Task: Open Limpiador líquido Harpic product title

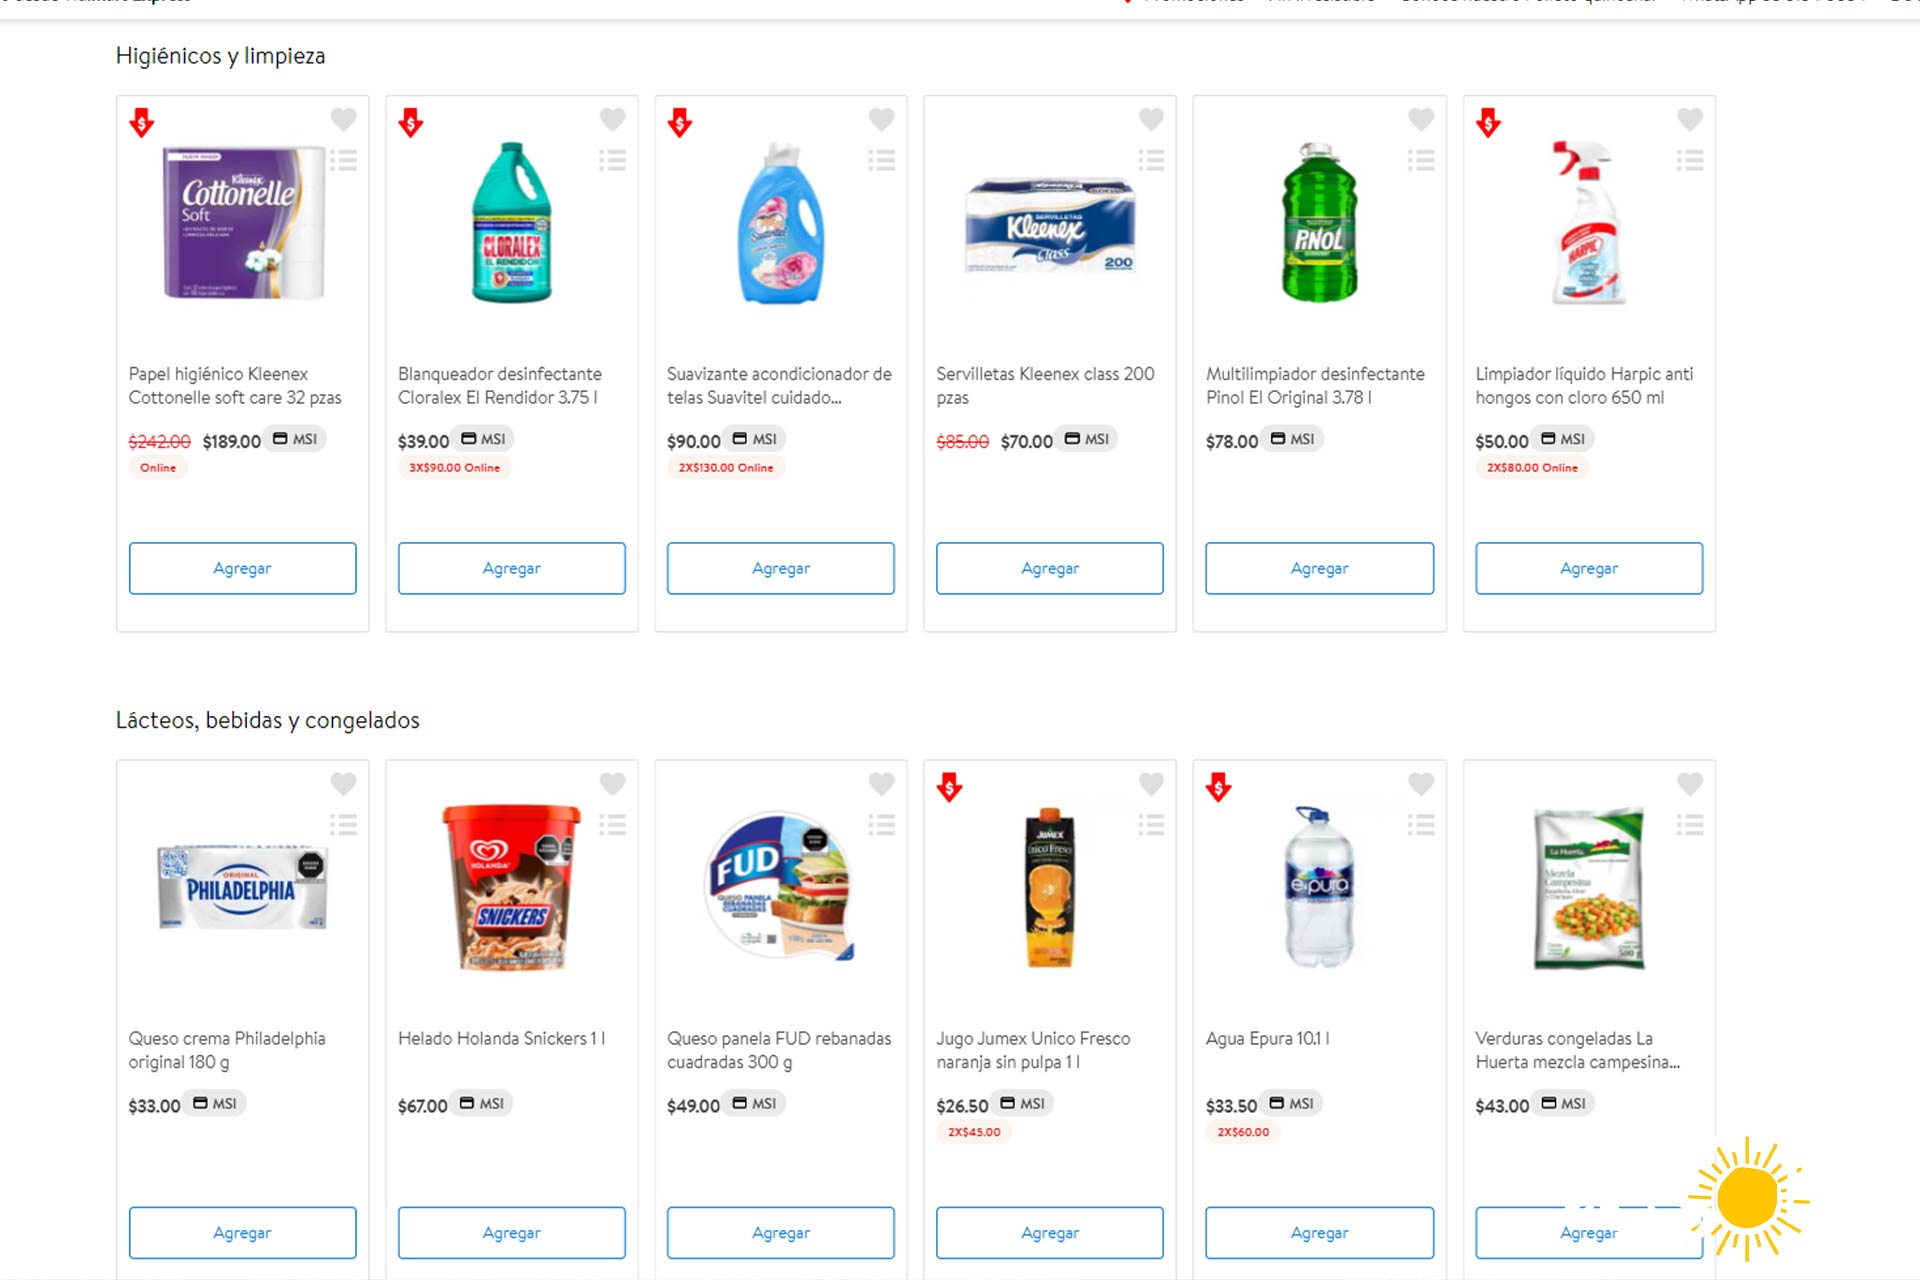Action: (x=1583, y=385)
